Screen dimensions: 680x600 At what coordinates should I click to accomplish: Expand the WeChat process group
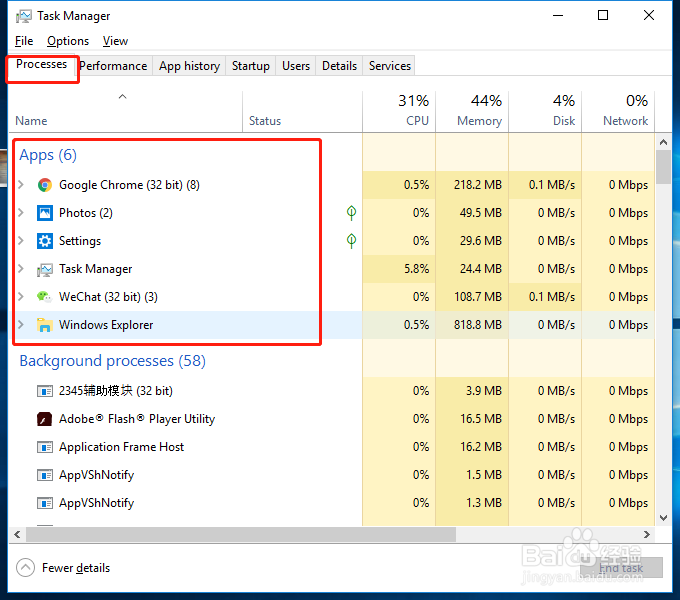tap(21, 297)
